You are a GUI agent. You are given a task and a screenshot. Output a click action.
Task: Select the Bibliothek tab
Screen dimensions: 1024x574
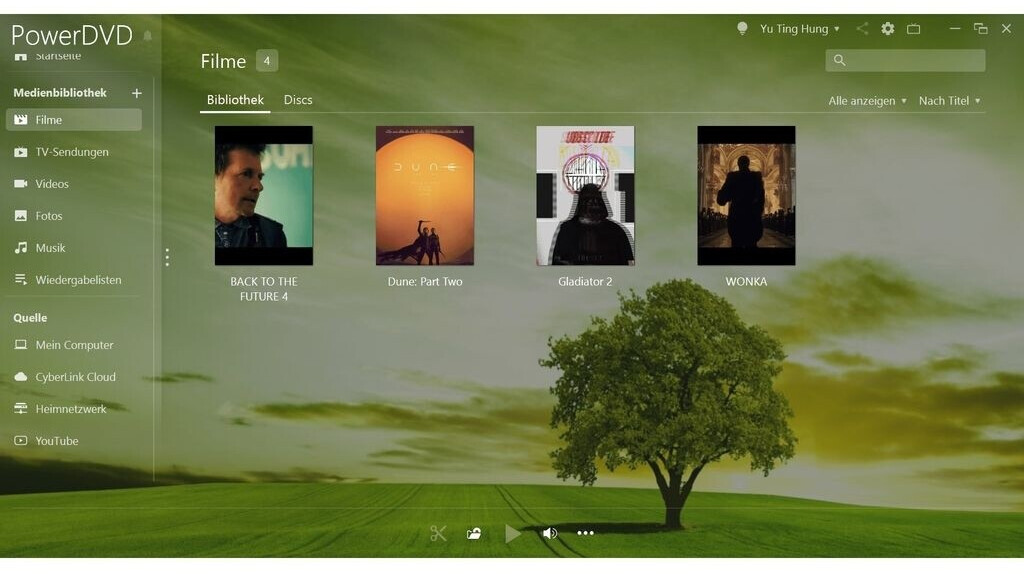pyautogui.click(x=235, y=100)
